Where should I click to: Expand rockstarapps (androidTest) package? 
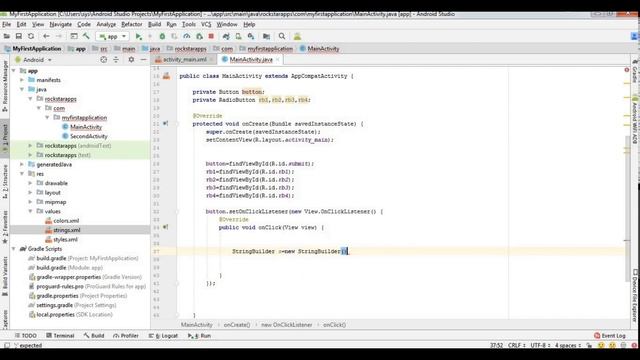[30, 146]
